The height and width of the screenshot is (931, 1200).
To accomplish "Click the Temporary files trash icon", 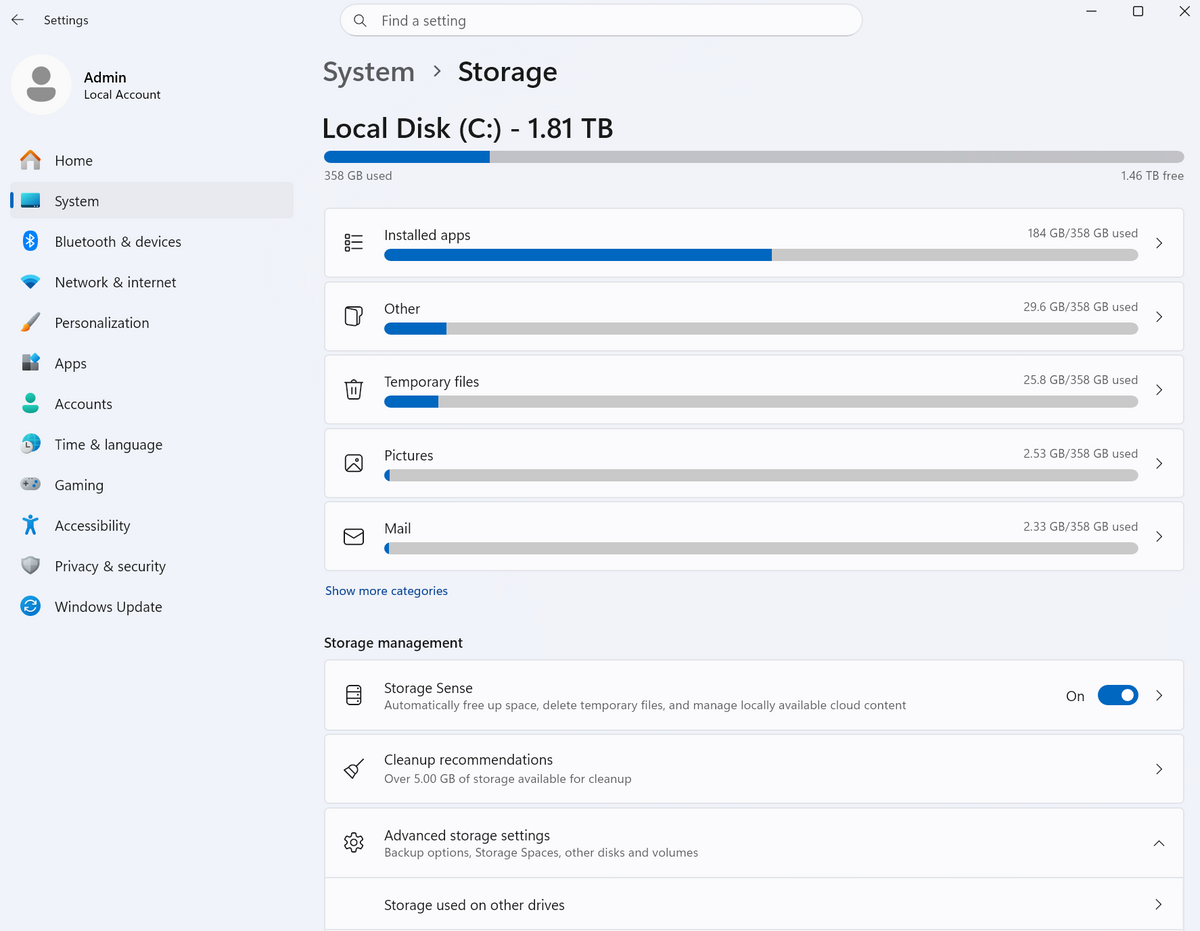I will pos(353,390).
